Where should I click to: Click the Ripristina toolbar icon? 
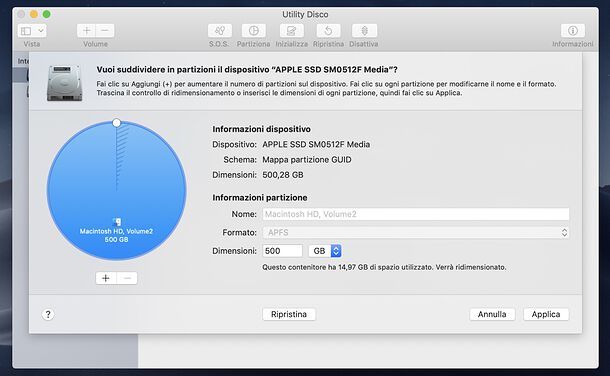[x=328, y=31]
